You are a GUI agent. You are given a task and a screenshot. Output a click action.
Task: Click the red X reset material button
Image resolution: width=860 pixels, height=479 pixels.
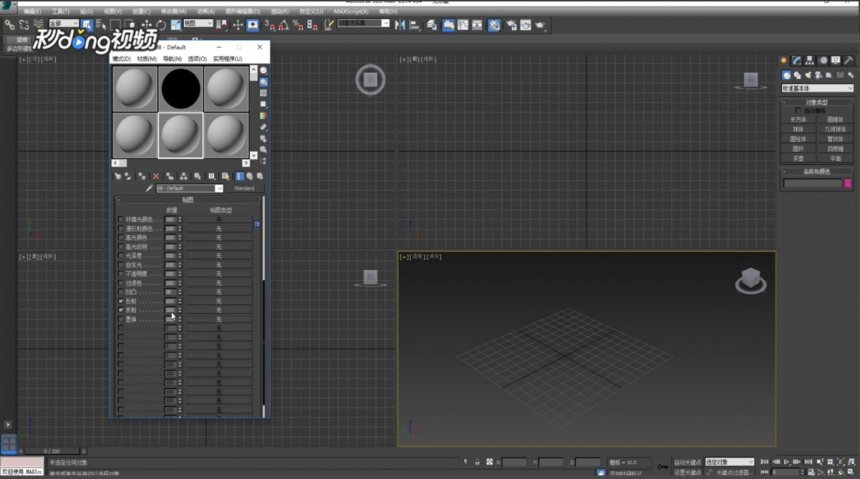coord(156,176)
